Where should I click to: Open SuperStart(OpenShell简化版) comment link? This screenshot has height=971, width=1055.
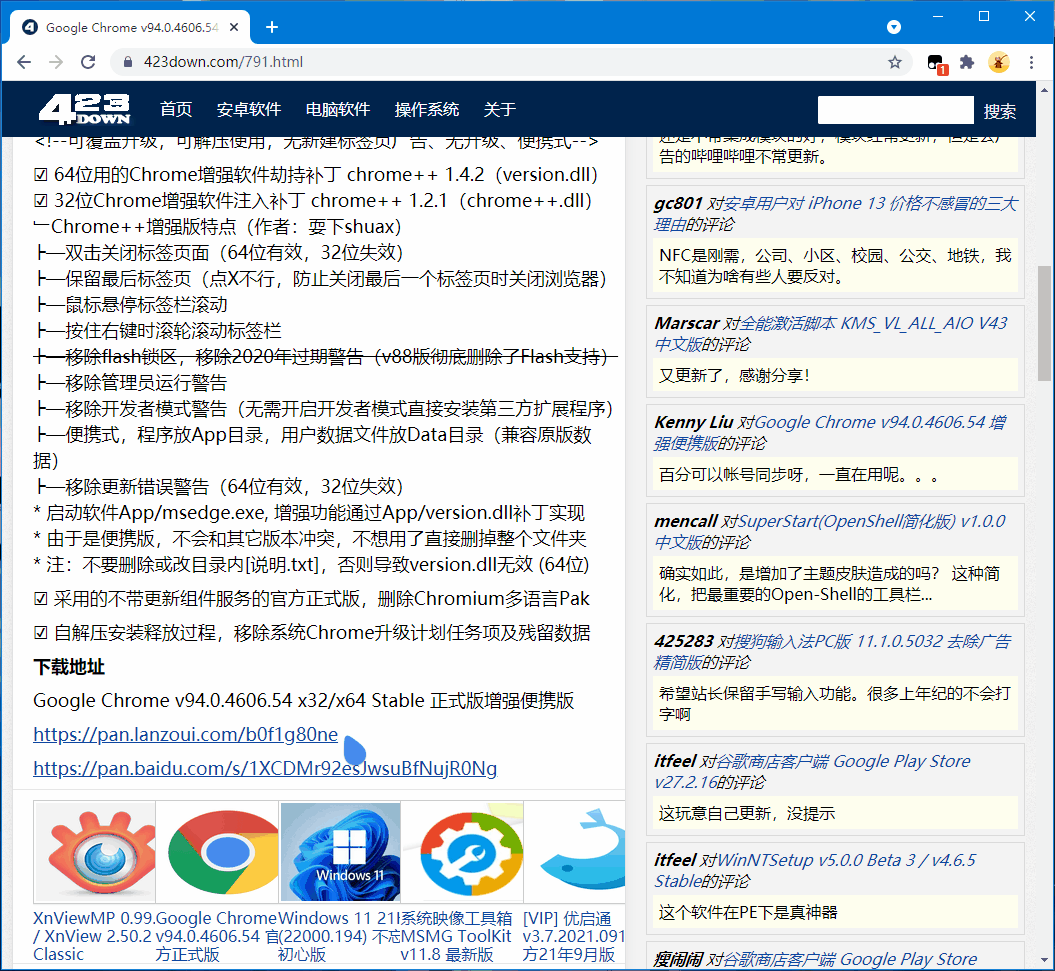(x=830, y=532)
